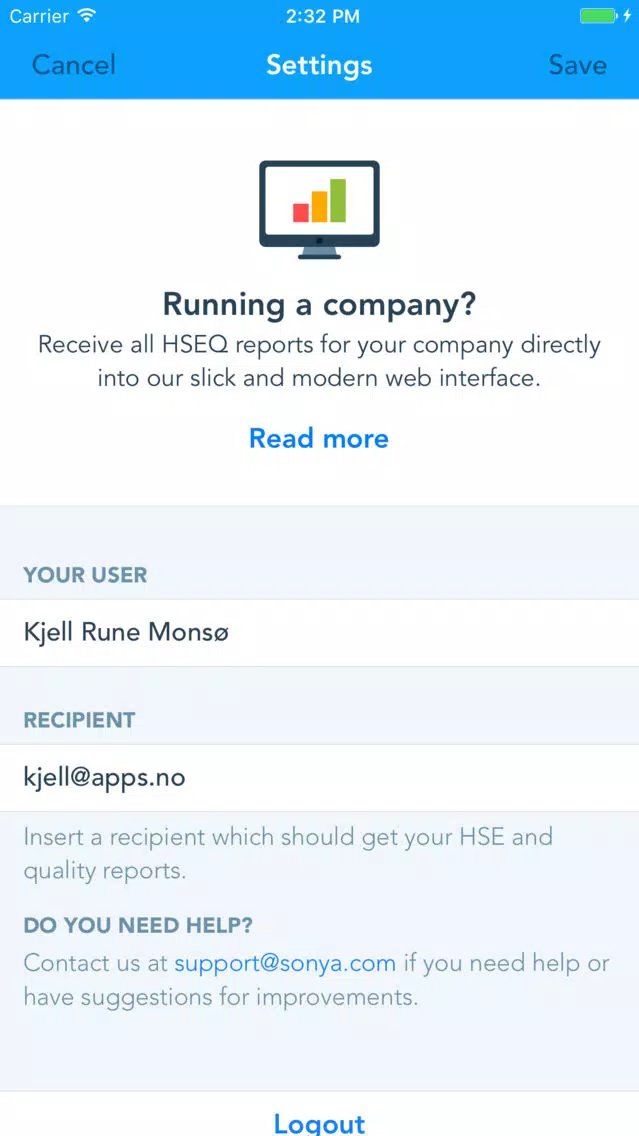639x1136 pixels.
Task: Tap the red bar in chart illustration
Action: [301, 212]
